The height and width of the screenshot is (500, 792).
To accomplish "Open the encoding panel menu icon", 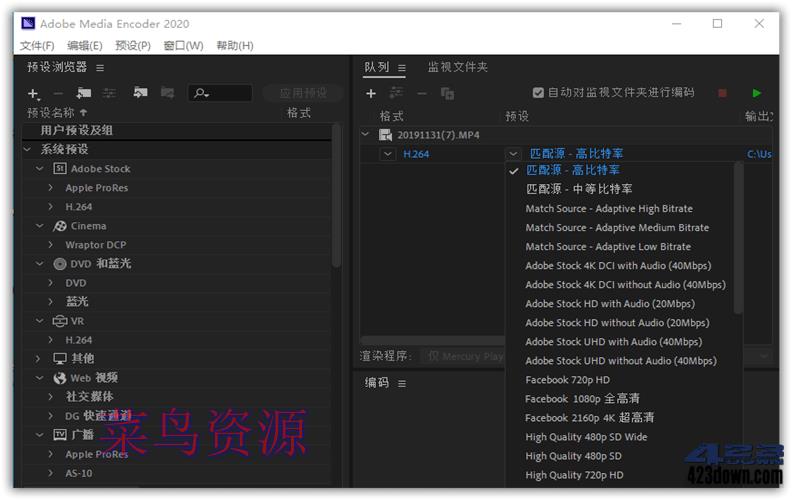I will (402, 384).
